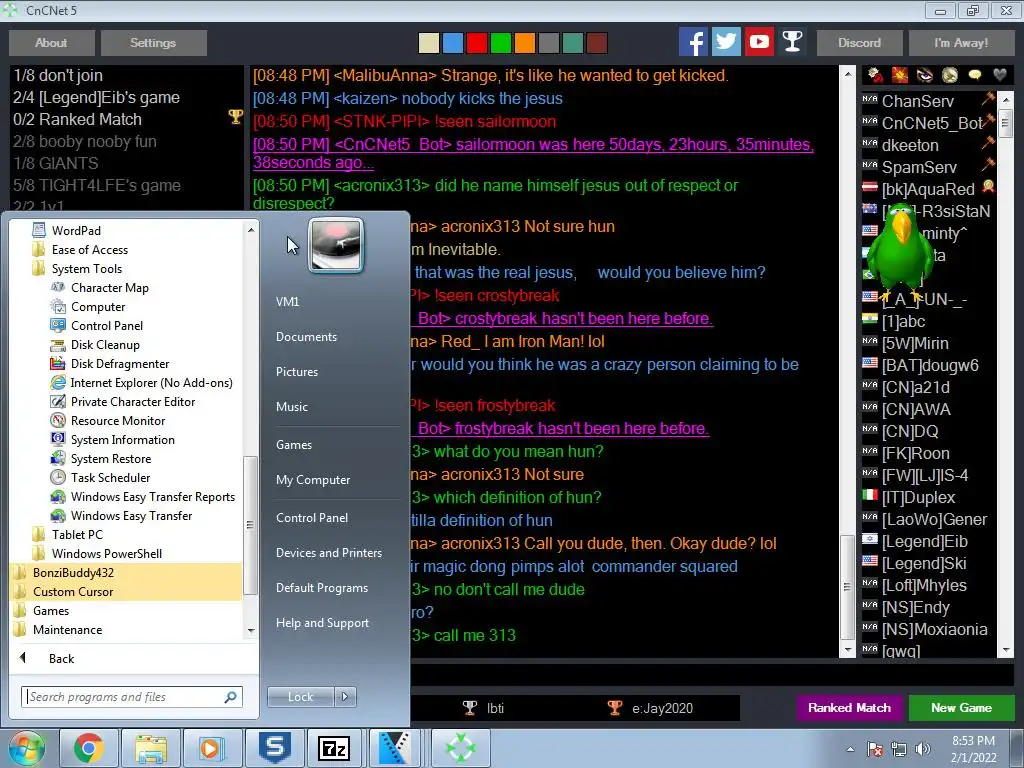
Task: Open Google Chrome from the taskbar
Action: click(x=88, y=748)
